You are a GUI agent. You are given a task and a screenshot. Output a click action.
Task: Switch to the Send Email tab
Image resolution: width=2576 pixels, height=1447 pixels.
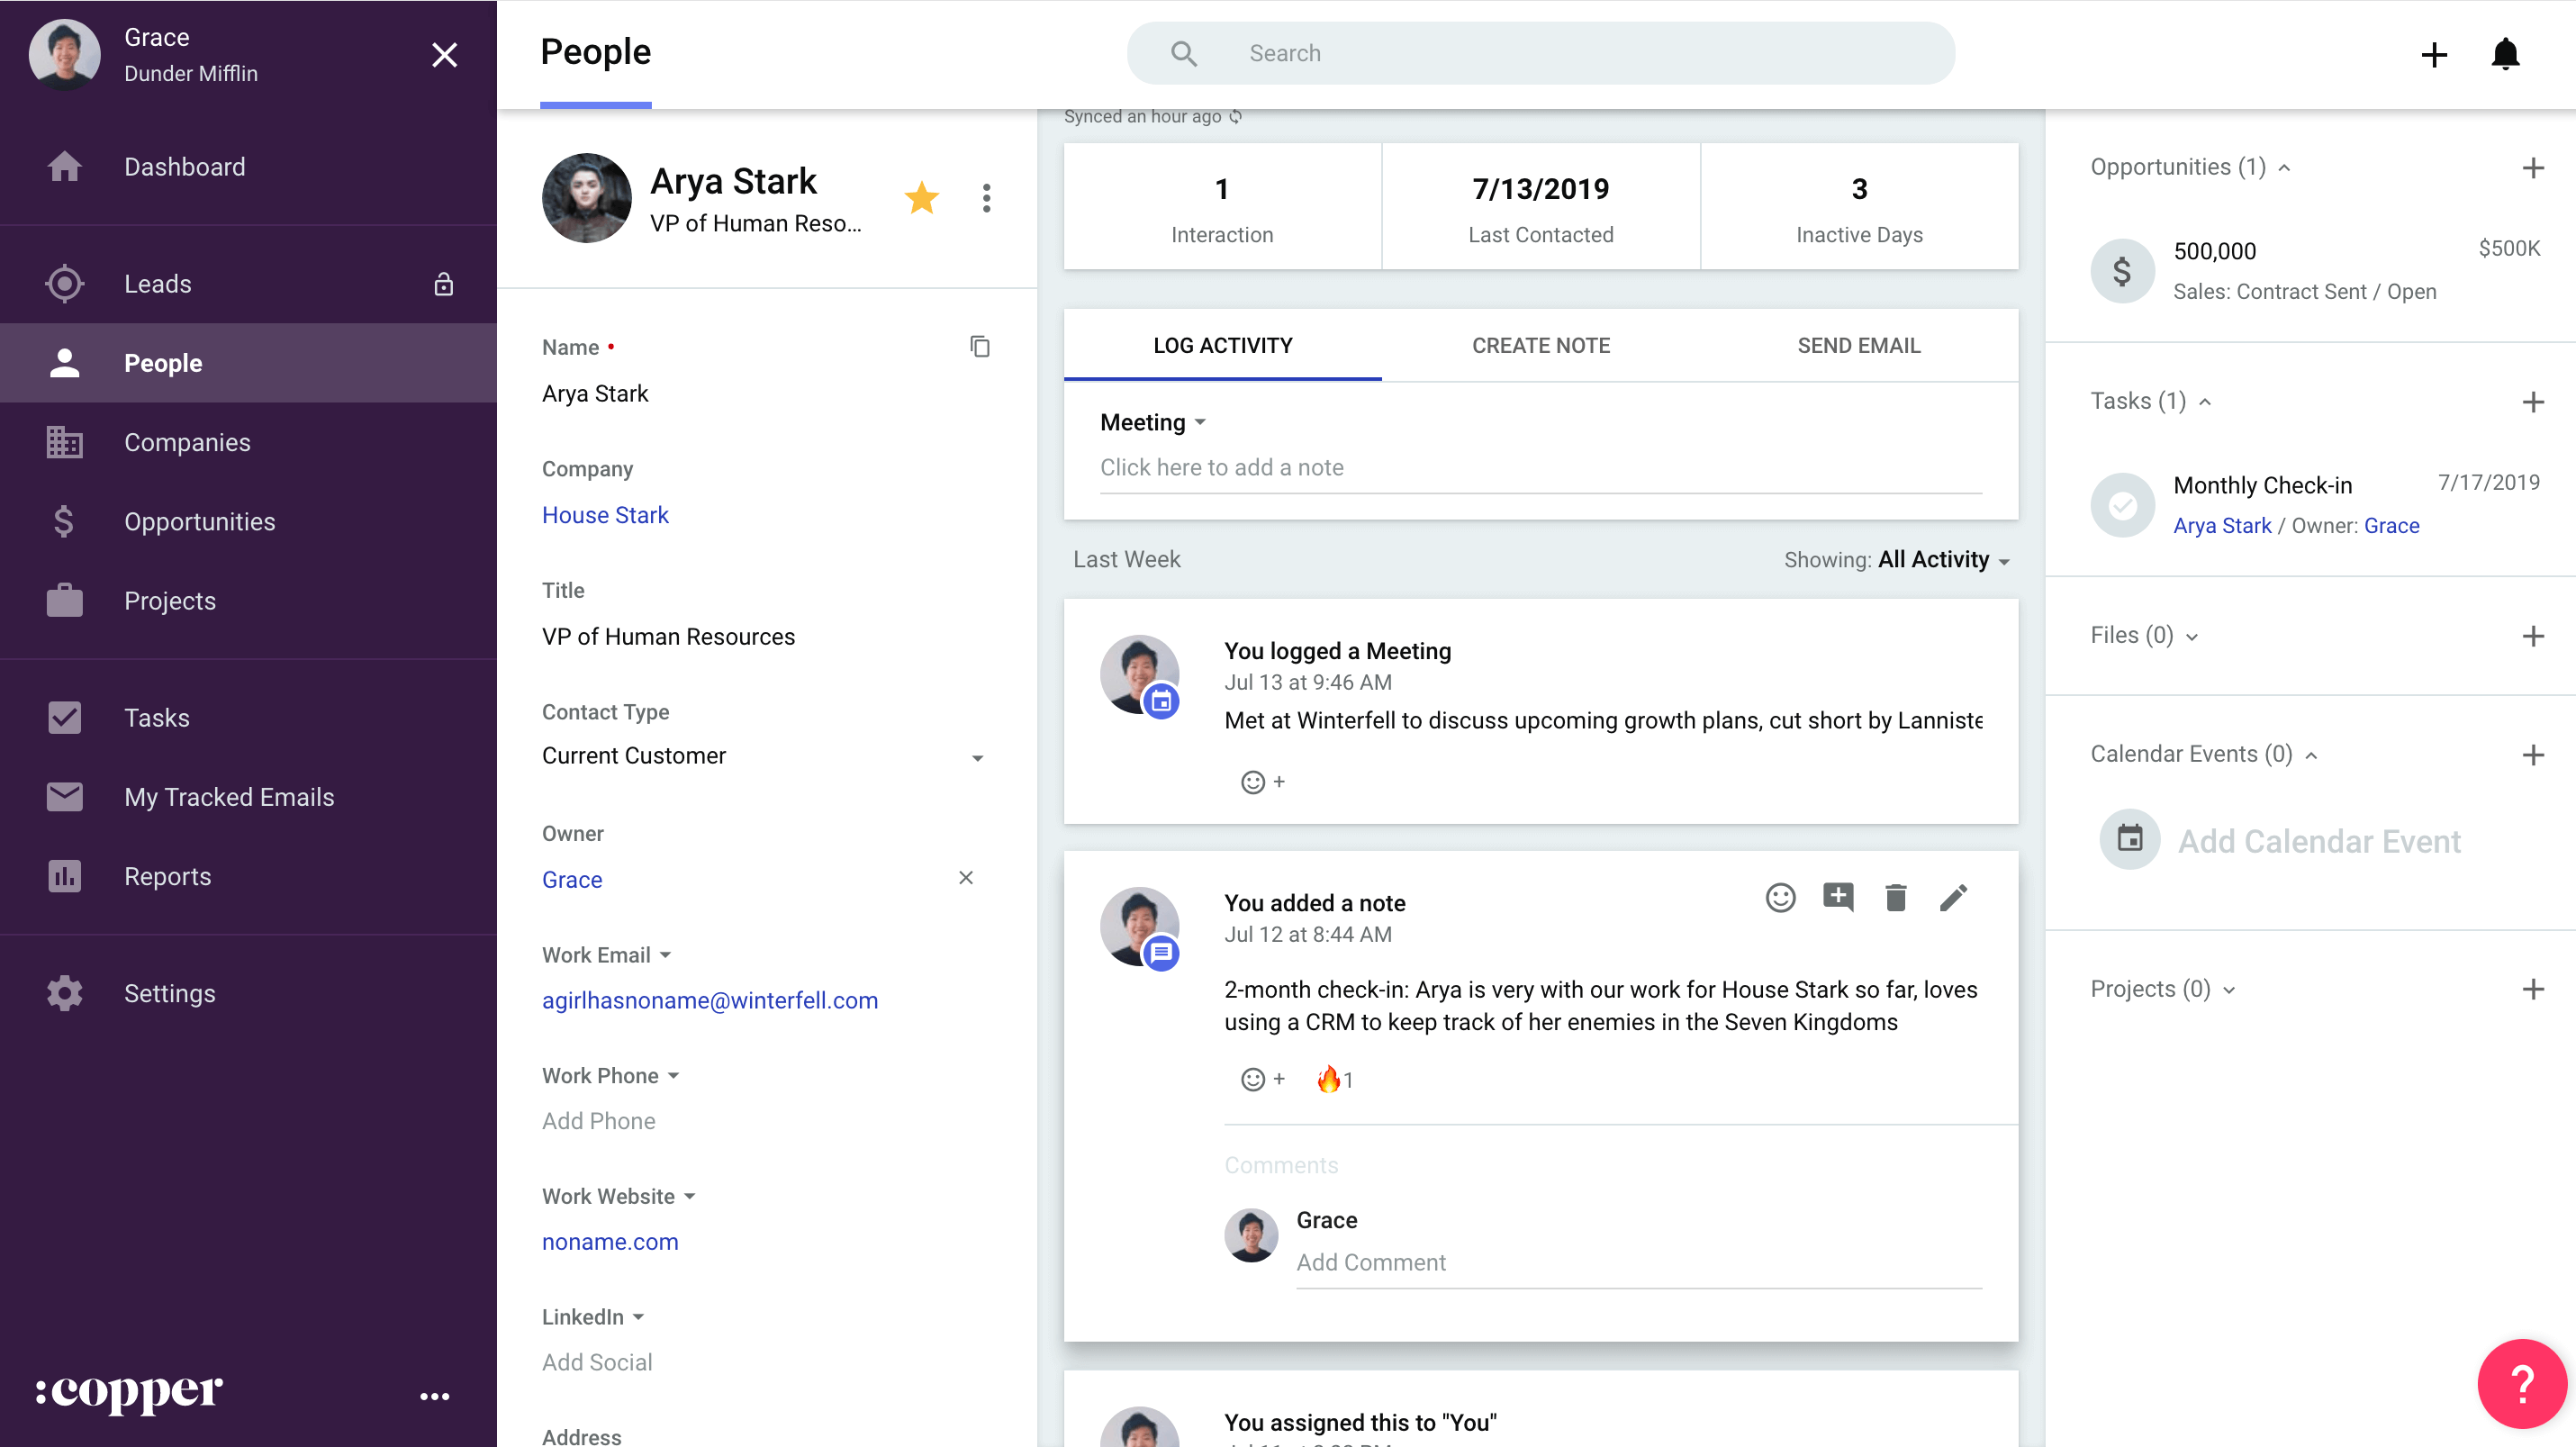pos(1859,345)
